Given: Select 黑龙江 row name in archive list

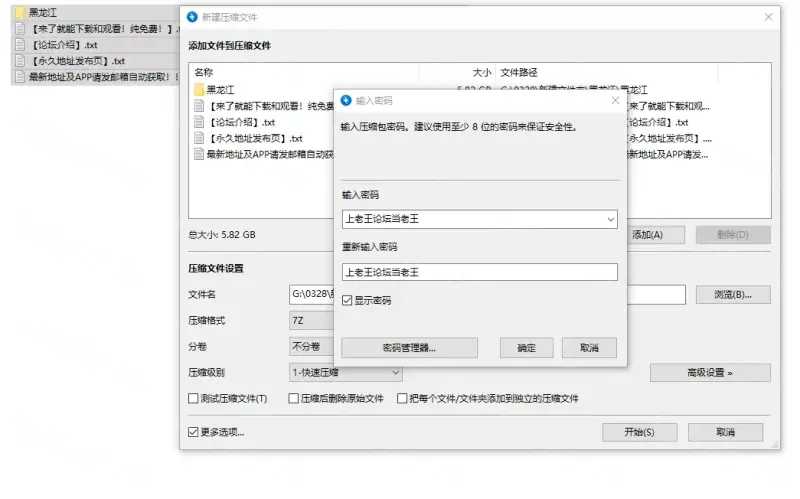Looking at the screenshot, I should [220, 90].
